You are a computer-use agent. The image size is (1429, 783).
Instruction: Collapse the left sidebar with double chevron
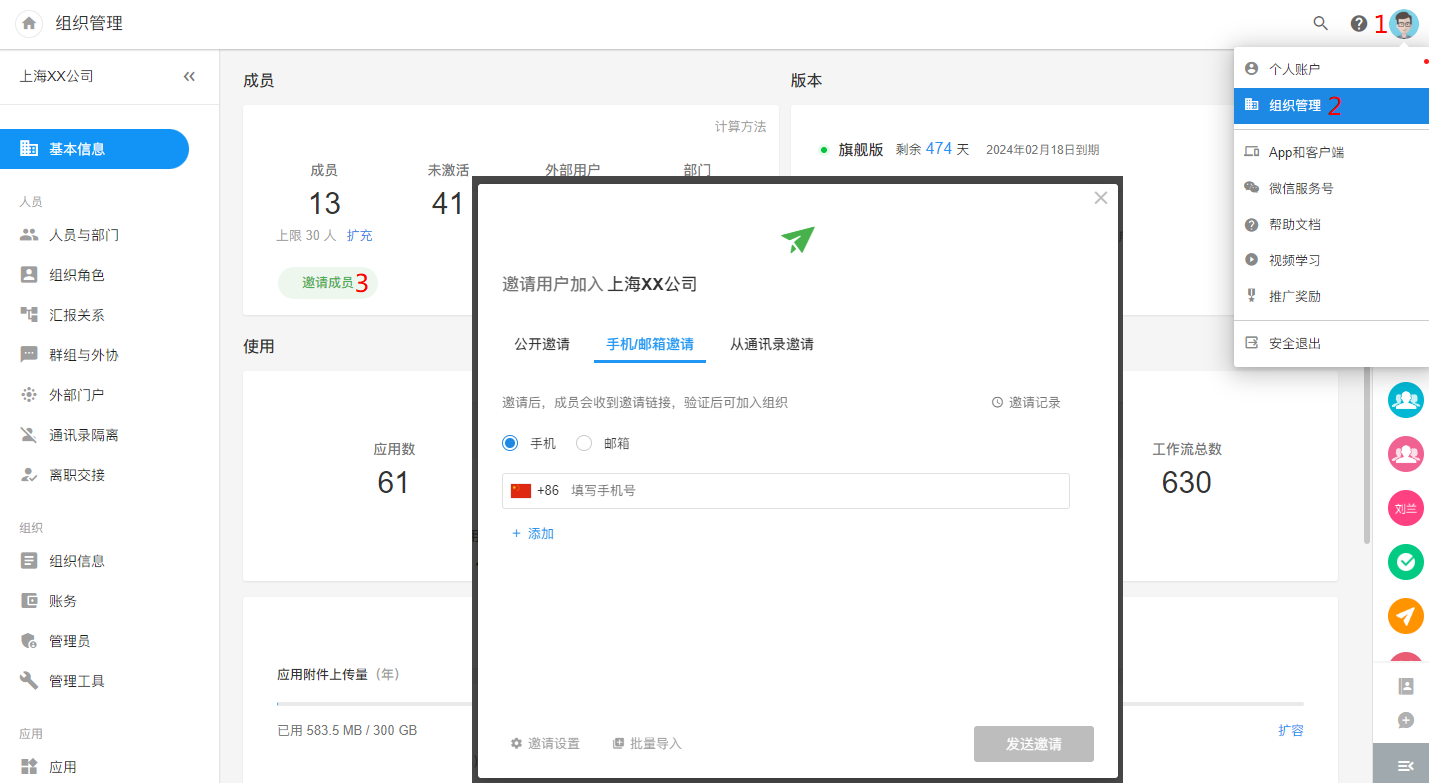point(189,76)
